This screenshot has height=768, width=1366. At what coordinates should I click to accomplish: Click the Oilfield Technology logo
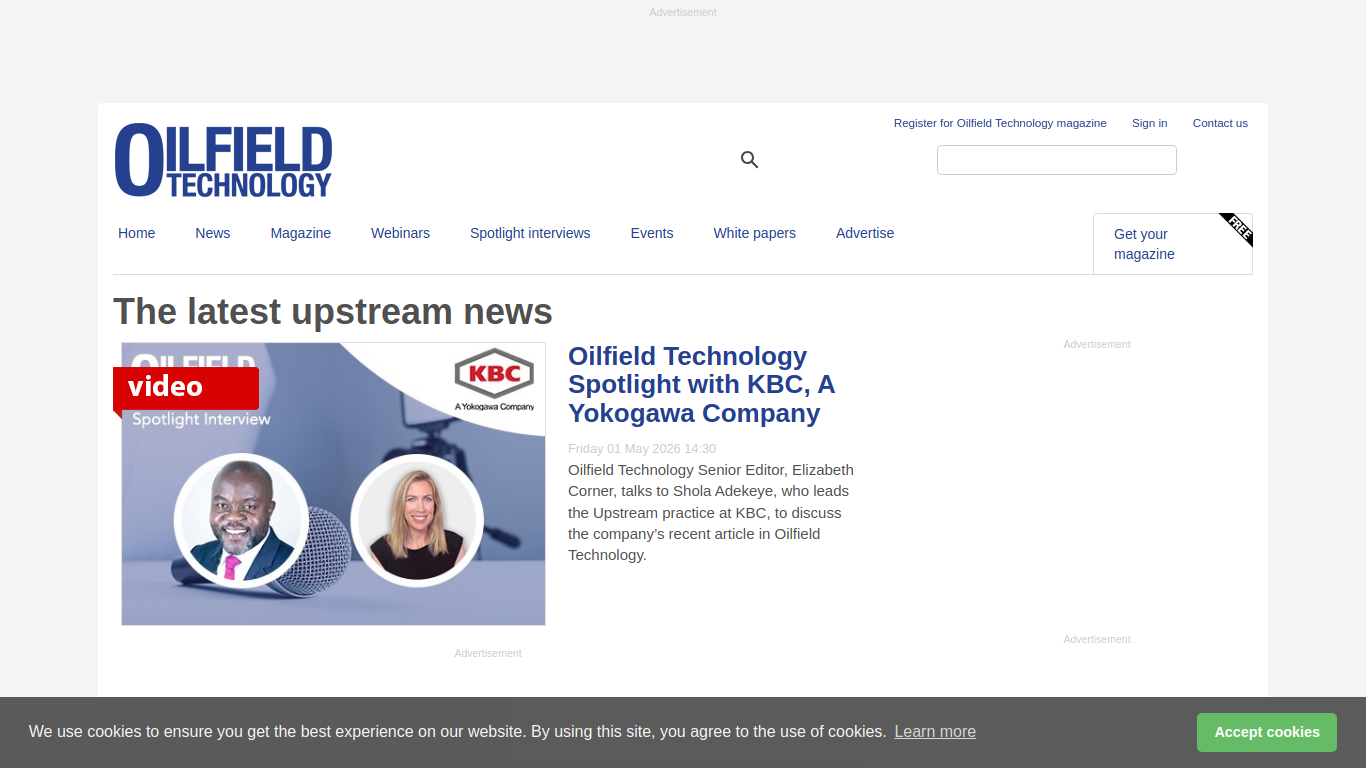click(x=223, y=160)
